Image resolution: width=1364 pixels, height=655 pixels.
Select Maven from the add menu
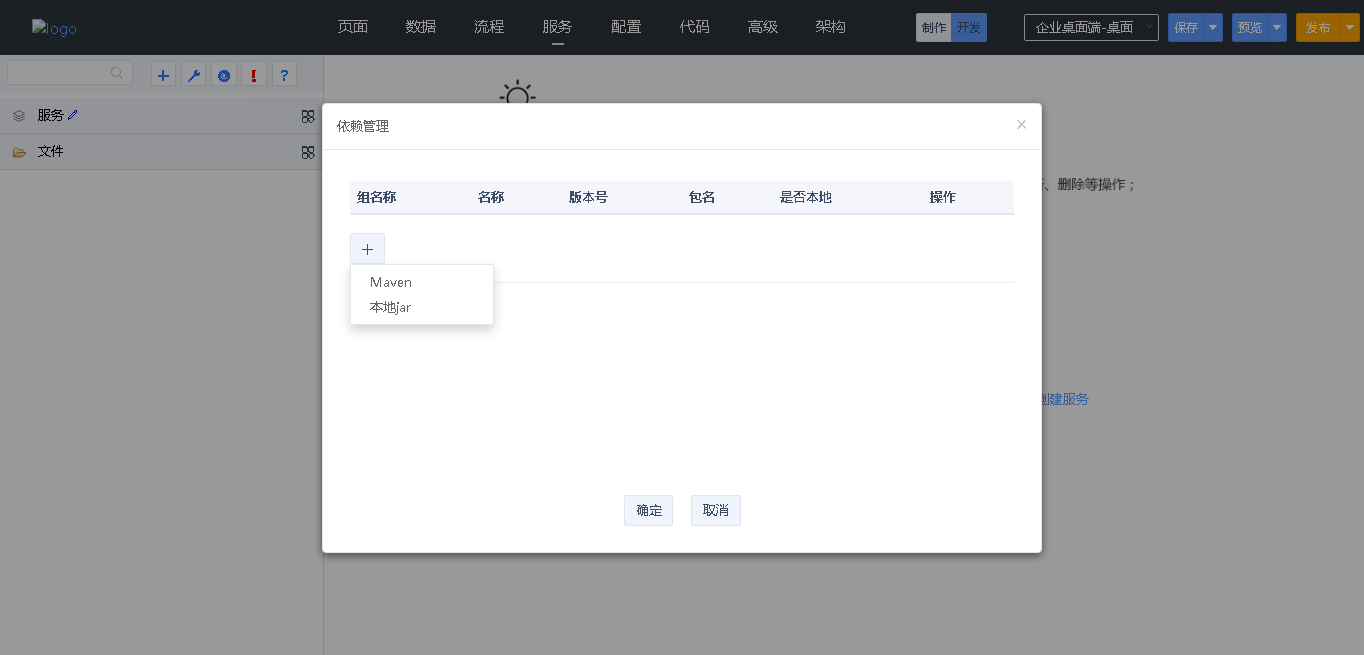click(x=391, y=282)
